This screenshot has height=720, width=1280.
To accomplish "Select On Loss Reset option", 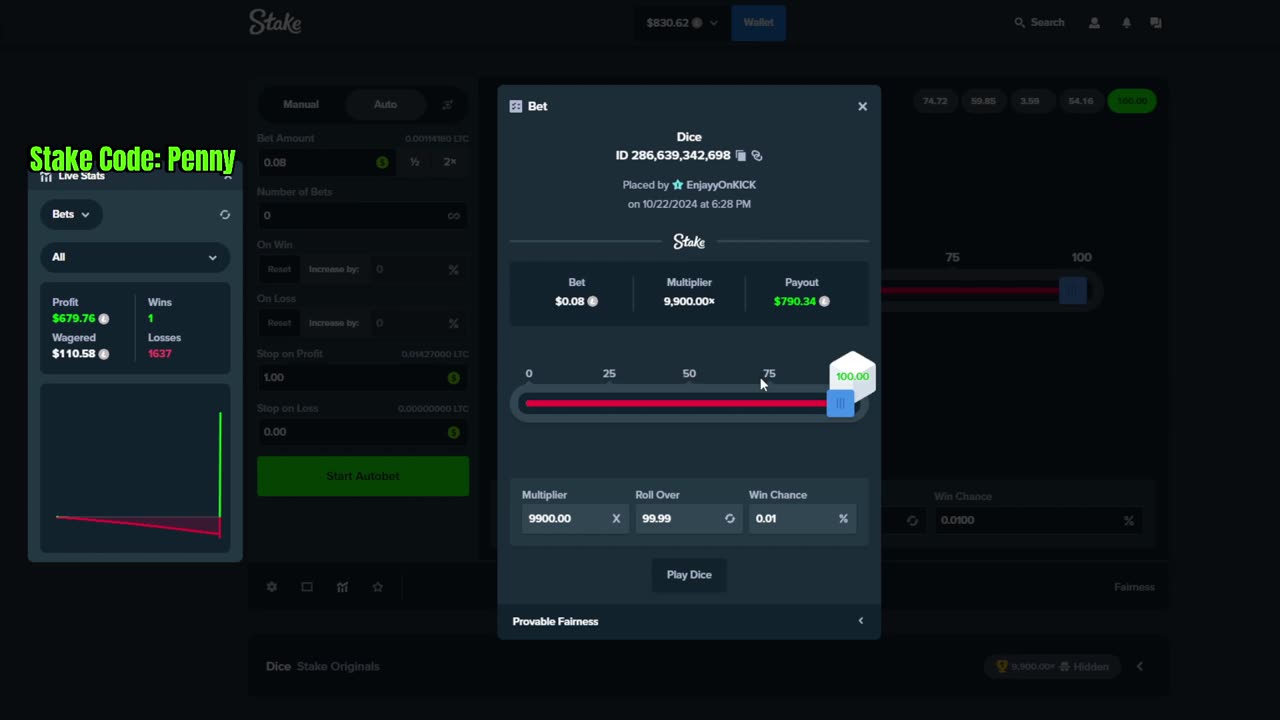I will pyautogui.click(x=279, y=323).
